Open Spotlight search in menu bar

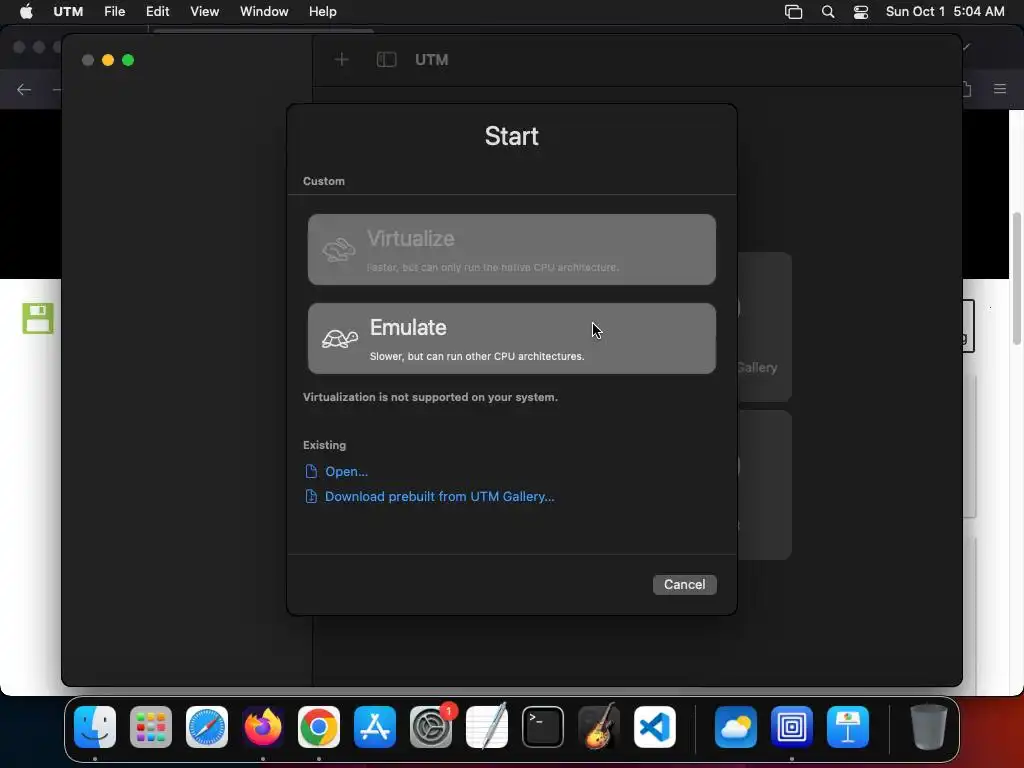[827, 12]
